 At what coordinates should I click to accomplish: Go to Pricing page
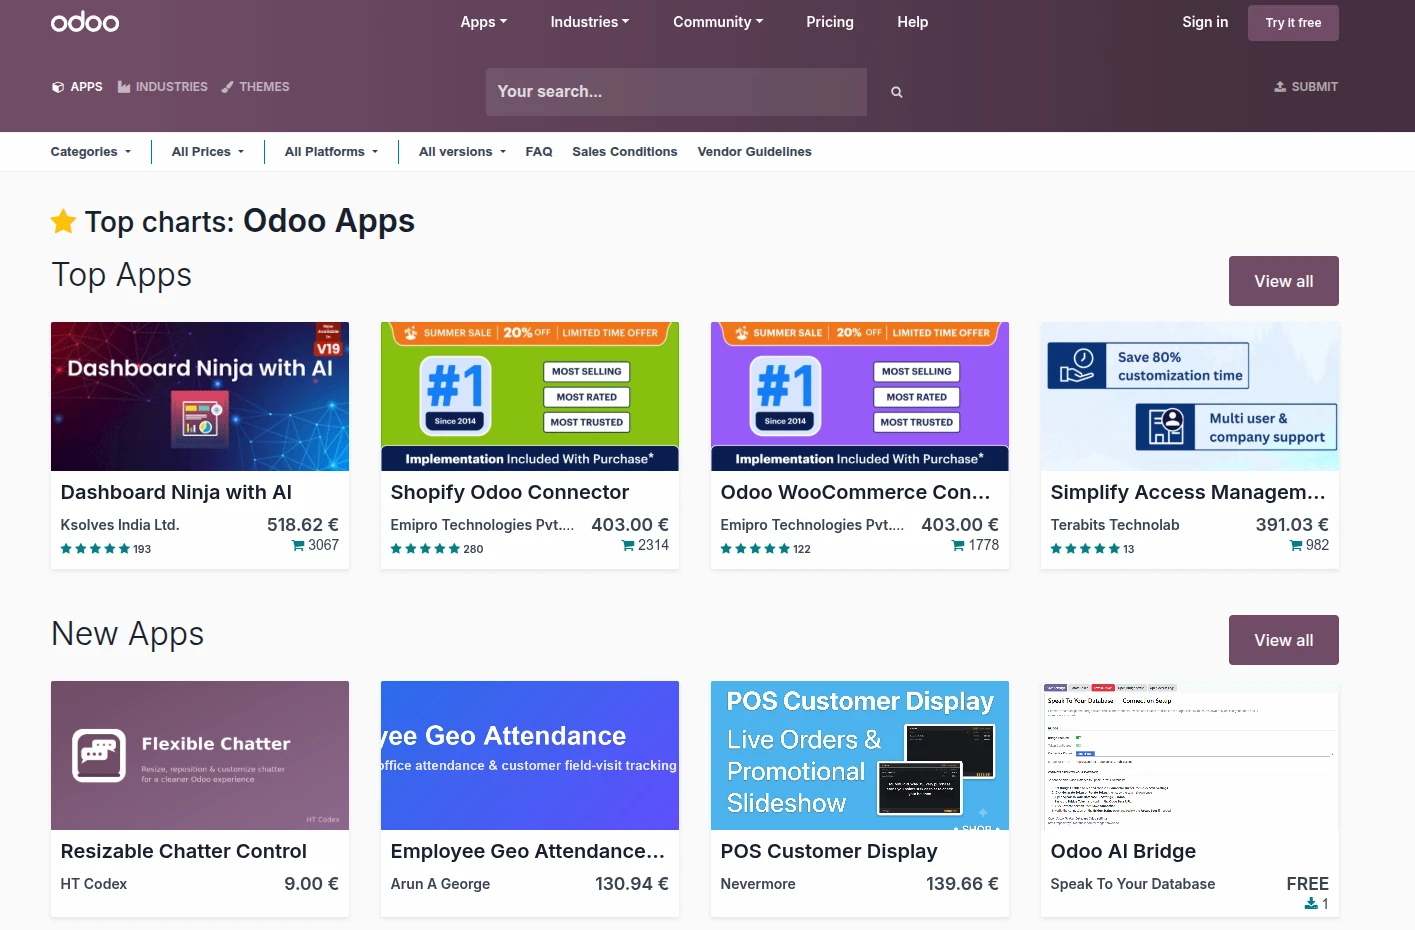click(830, 22)
